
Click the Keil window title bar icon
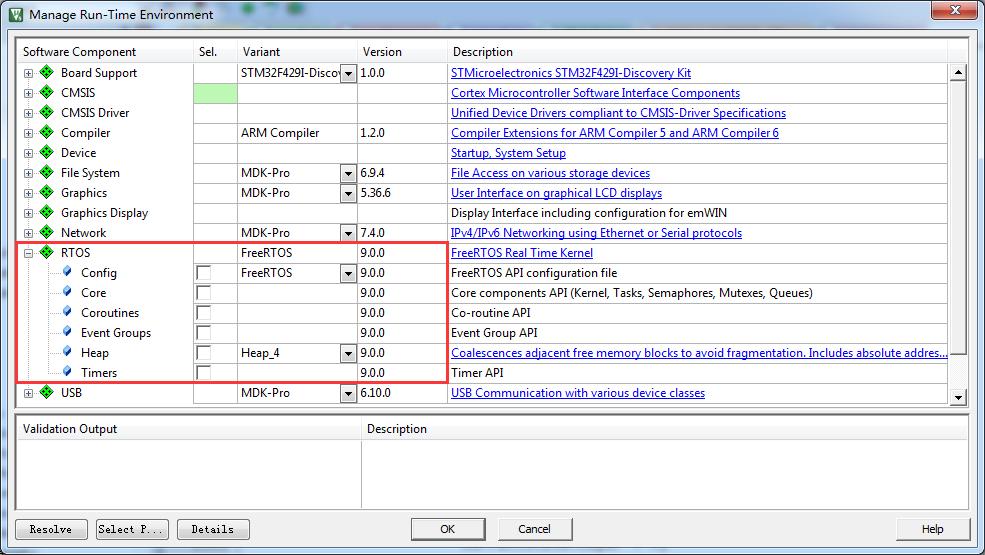(x=16, y=14)
